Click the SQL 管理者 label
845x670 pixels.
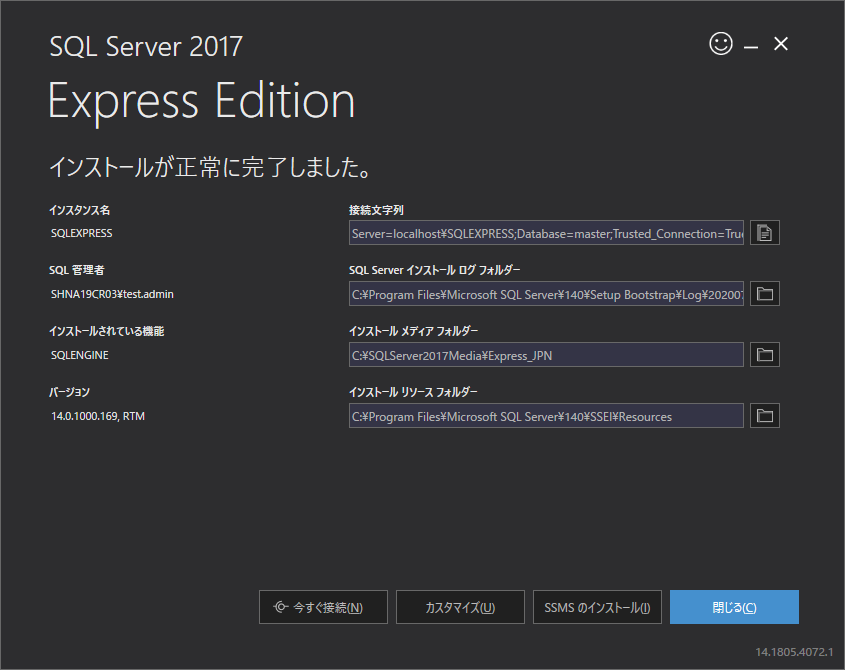[x=77, y=270]
